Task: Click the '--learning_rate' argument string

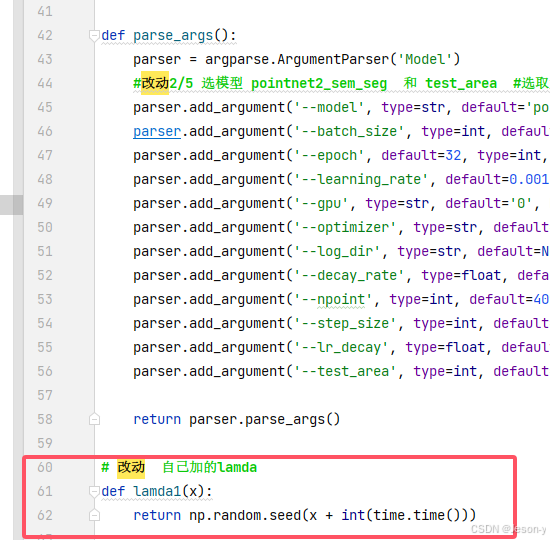Action: click(x=361, y=180)
